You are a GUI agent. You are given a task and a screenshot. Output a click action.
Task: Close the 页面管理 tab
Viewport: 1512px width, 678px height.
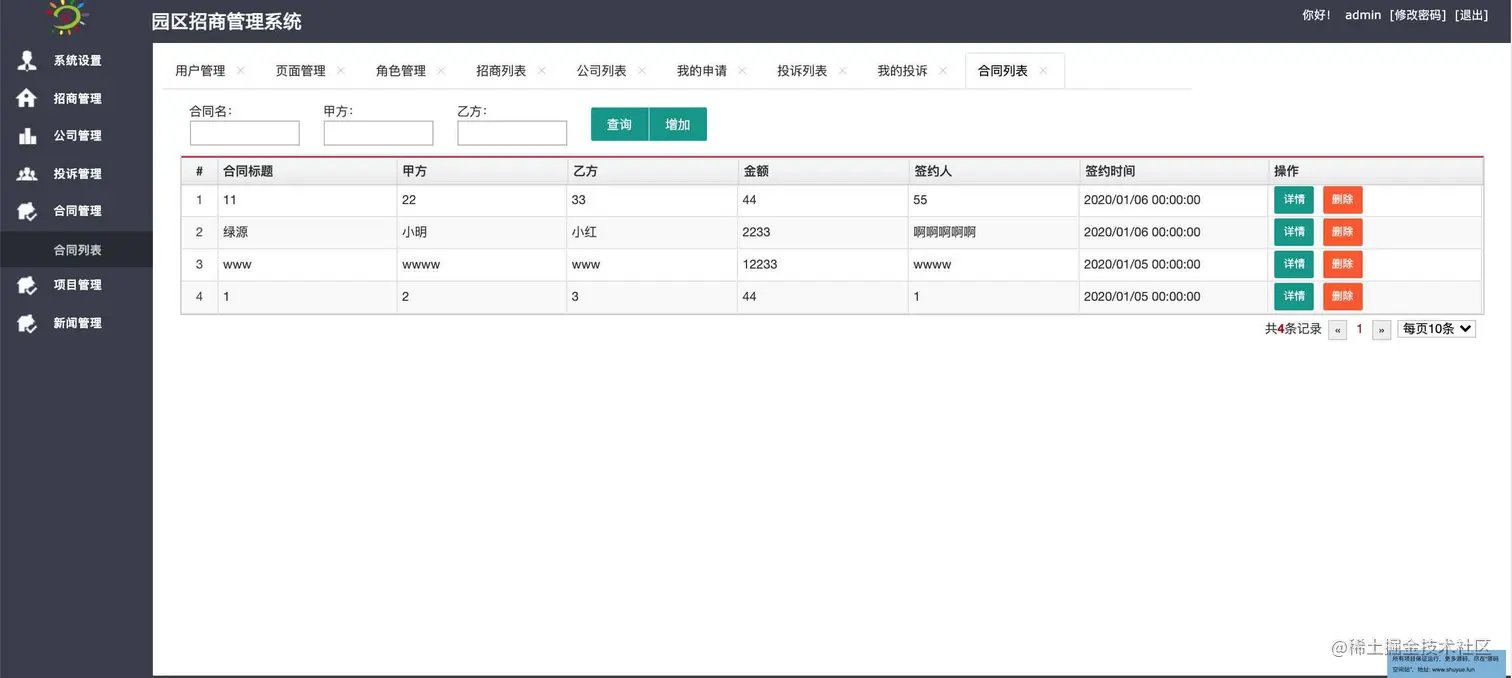pyautogui.click(x=340, y=70)
